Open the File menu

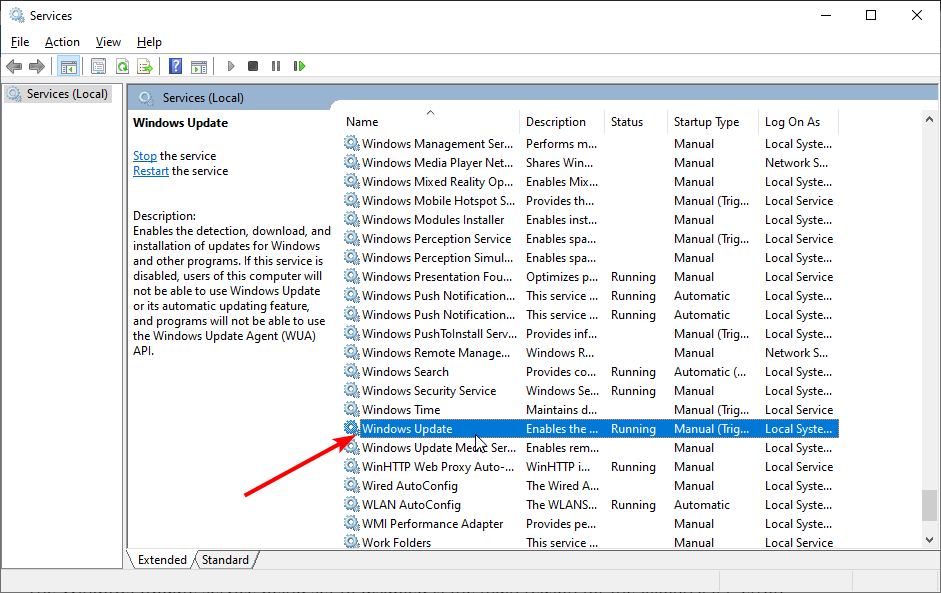(x=20, y=42)
